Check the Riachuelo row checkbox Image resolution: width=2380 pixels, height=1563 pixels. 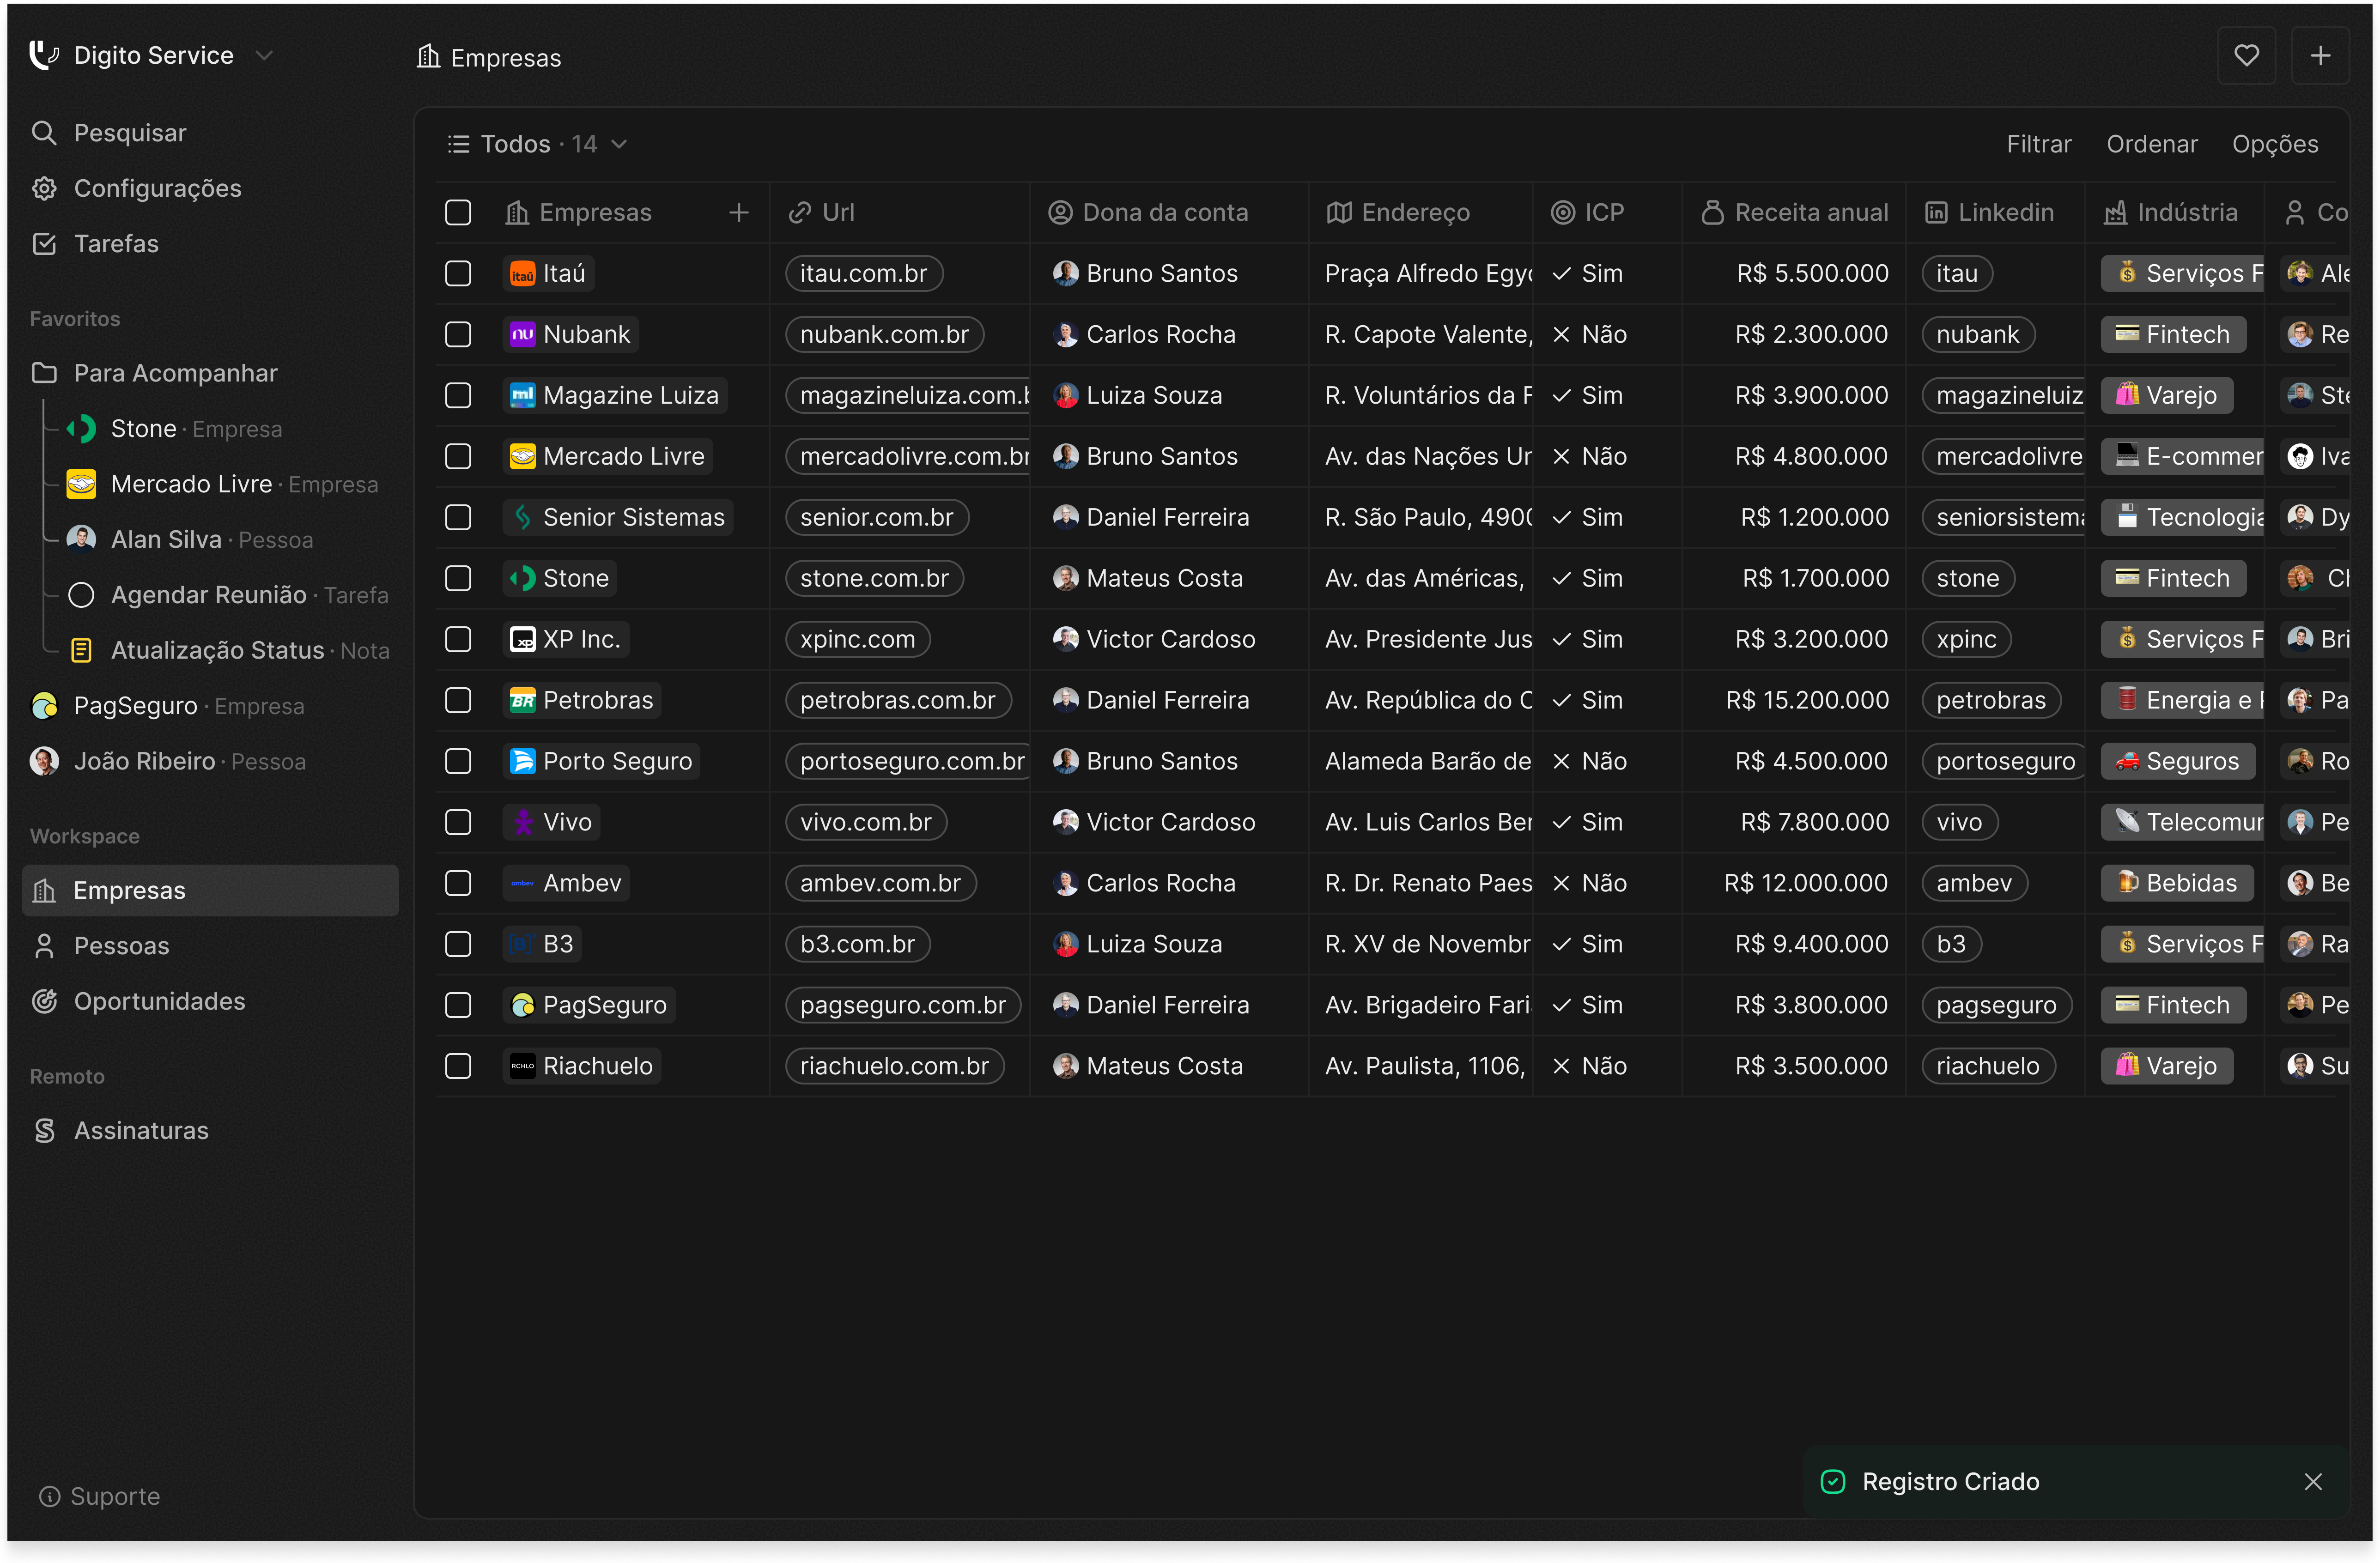pos(458,1066)
